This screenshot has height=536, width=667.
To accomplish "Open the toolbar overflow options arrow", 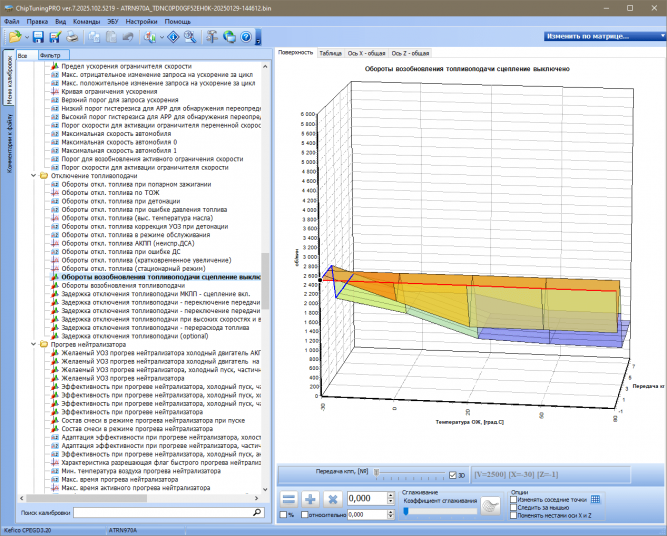I will tap(258, 37).
